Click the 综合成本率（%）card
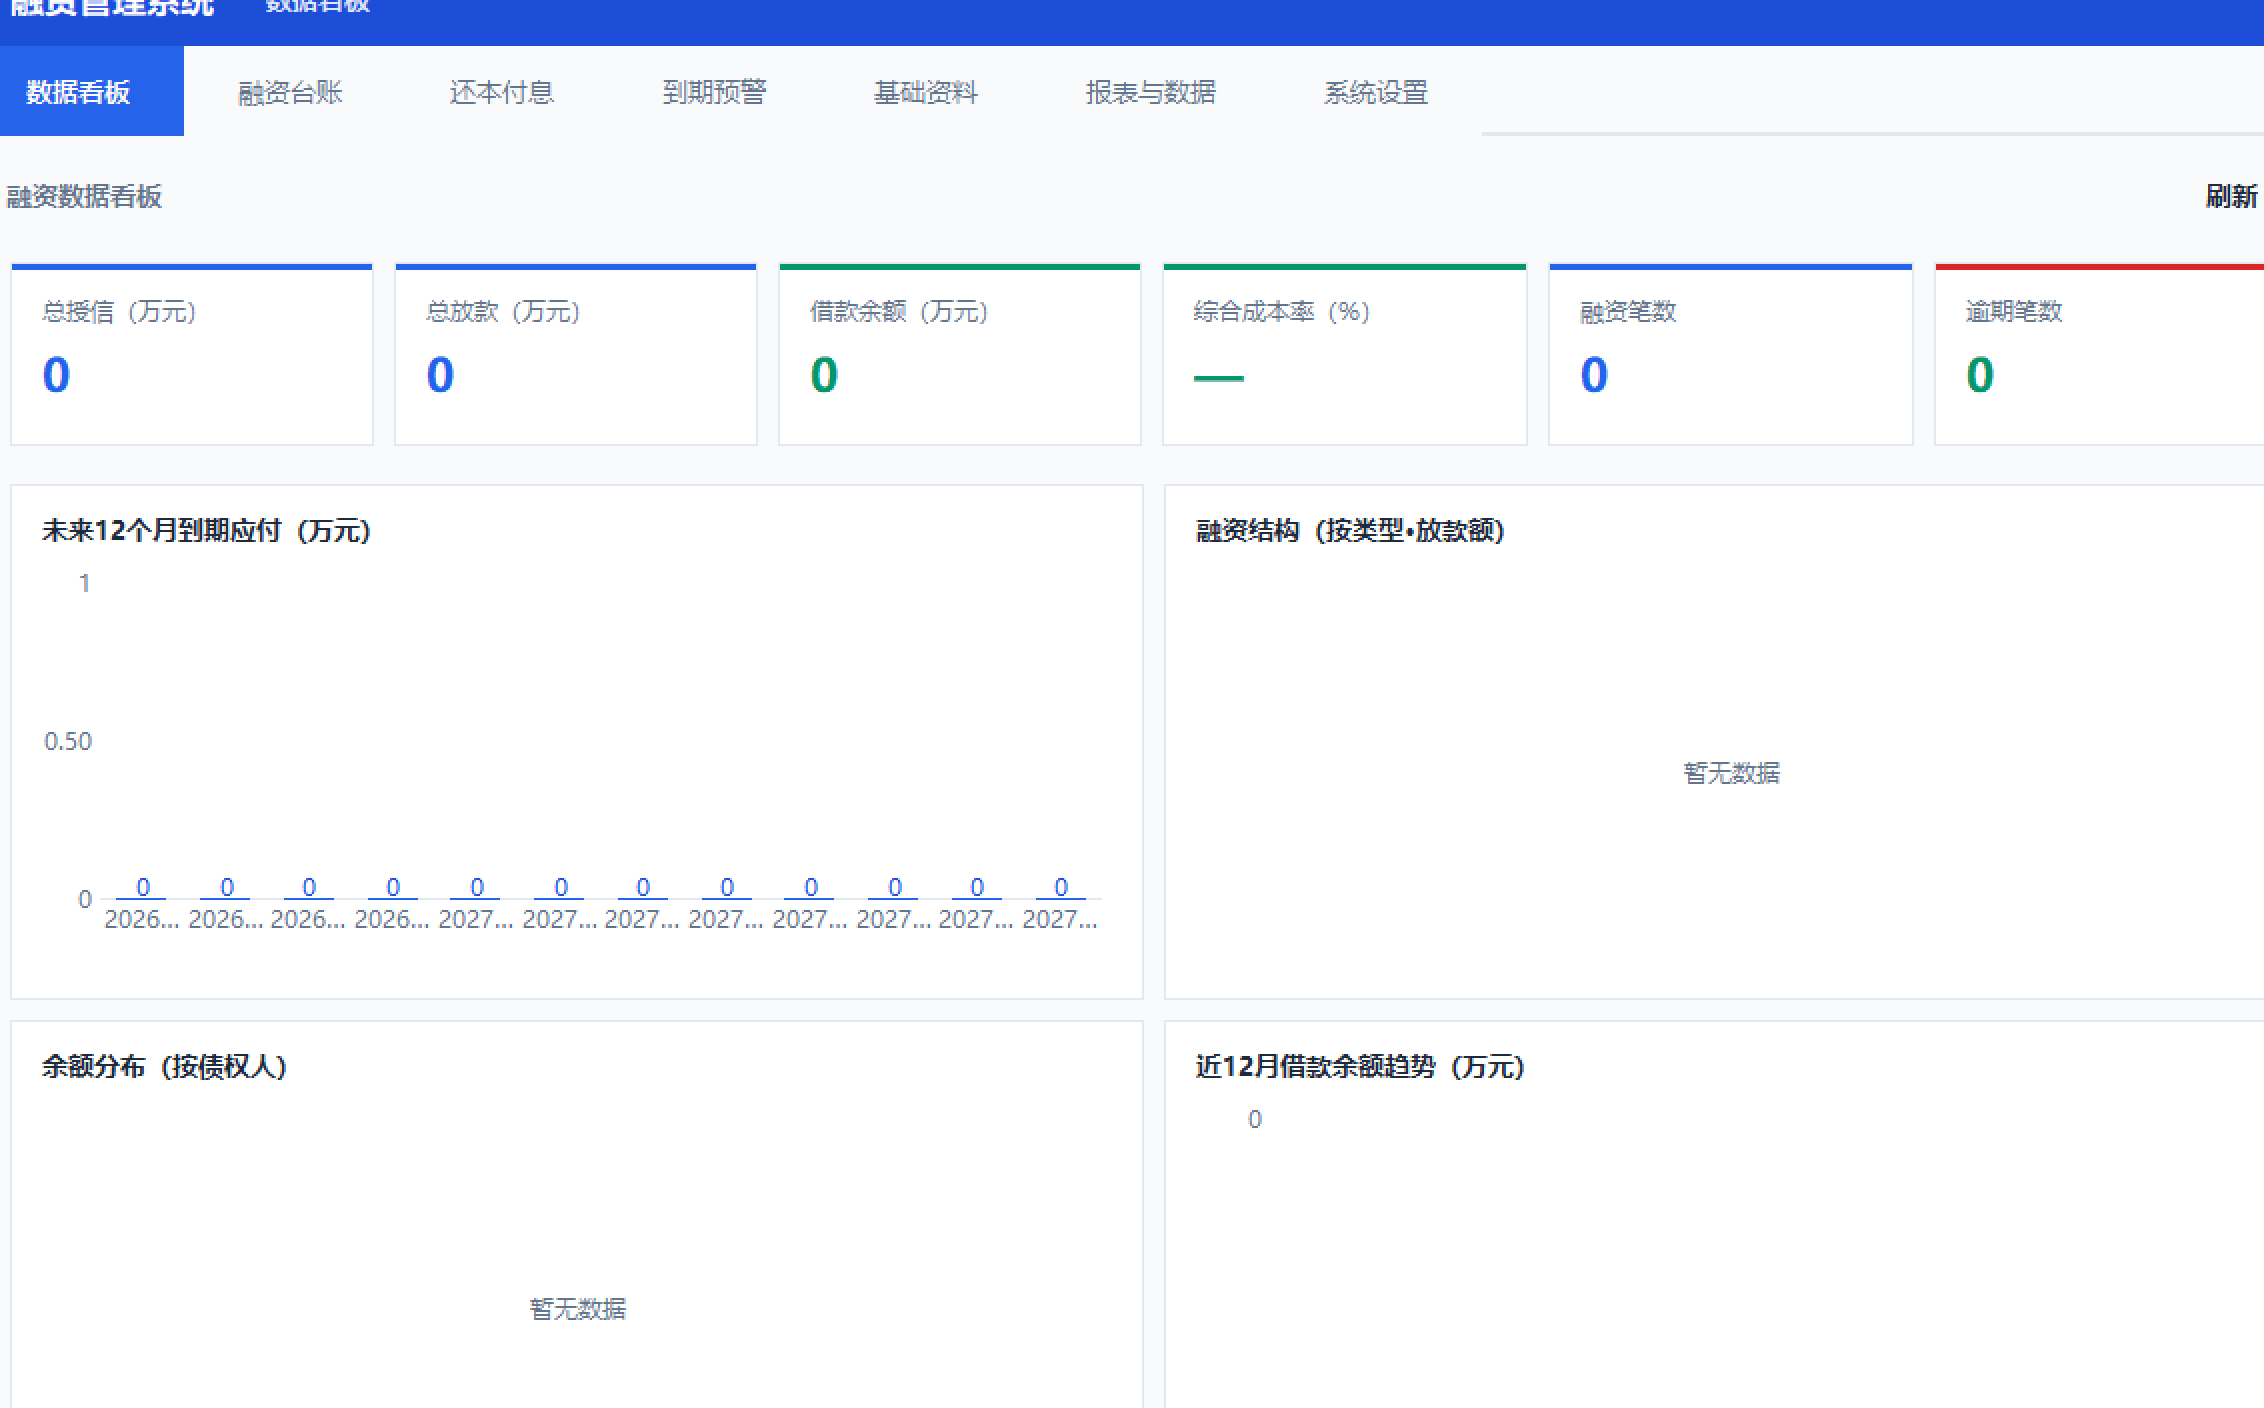Image resolution: width=2264 pixels, height=1408 pixels. [1345, 354]
